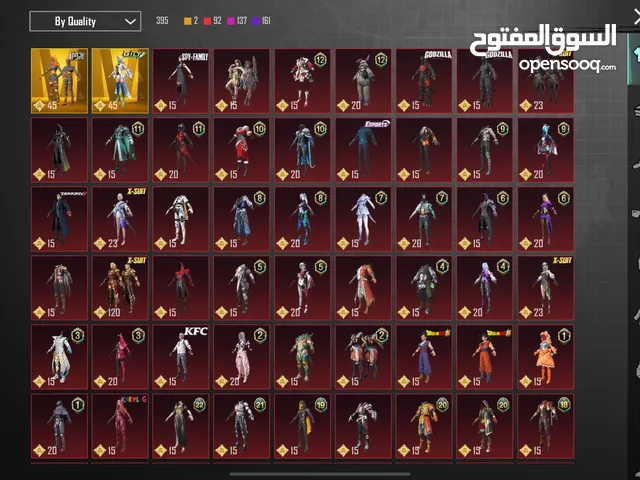The image size is (640, 480).
Task: Select the level 11 outfit priced 15
Action: coord(120,150)
